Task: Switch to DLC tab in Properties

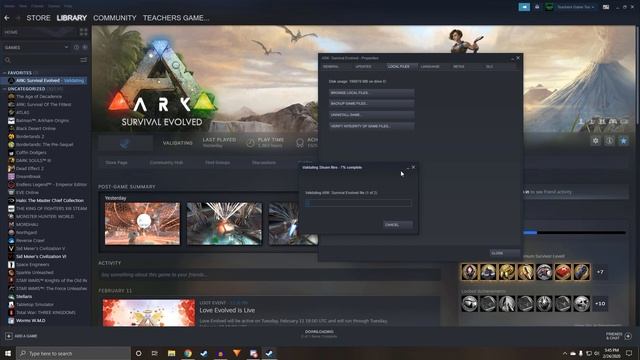Action: click(489, 67)
